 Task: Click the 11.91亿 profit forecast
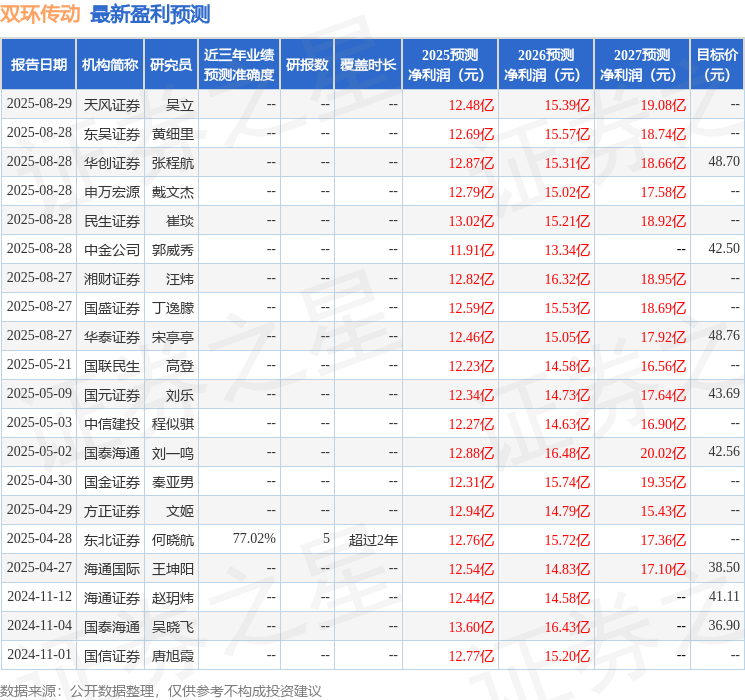click(471, 250)
